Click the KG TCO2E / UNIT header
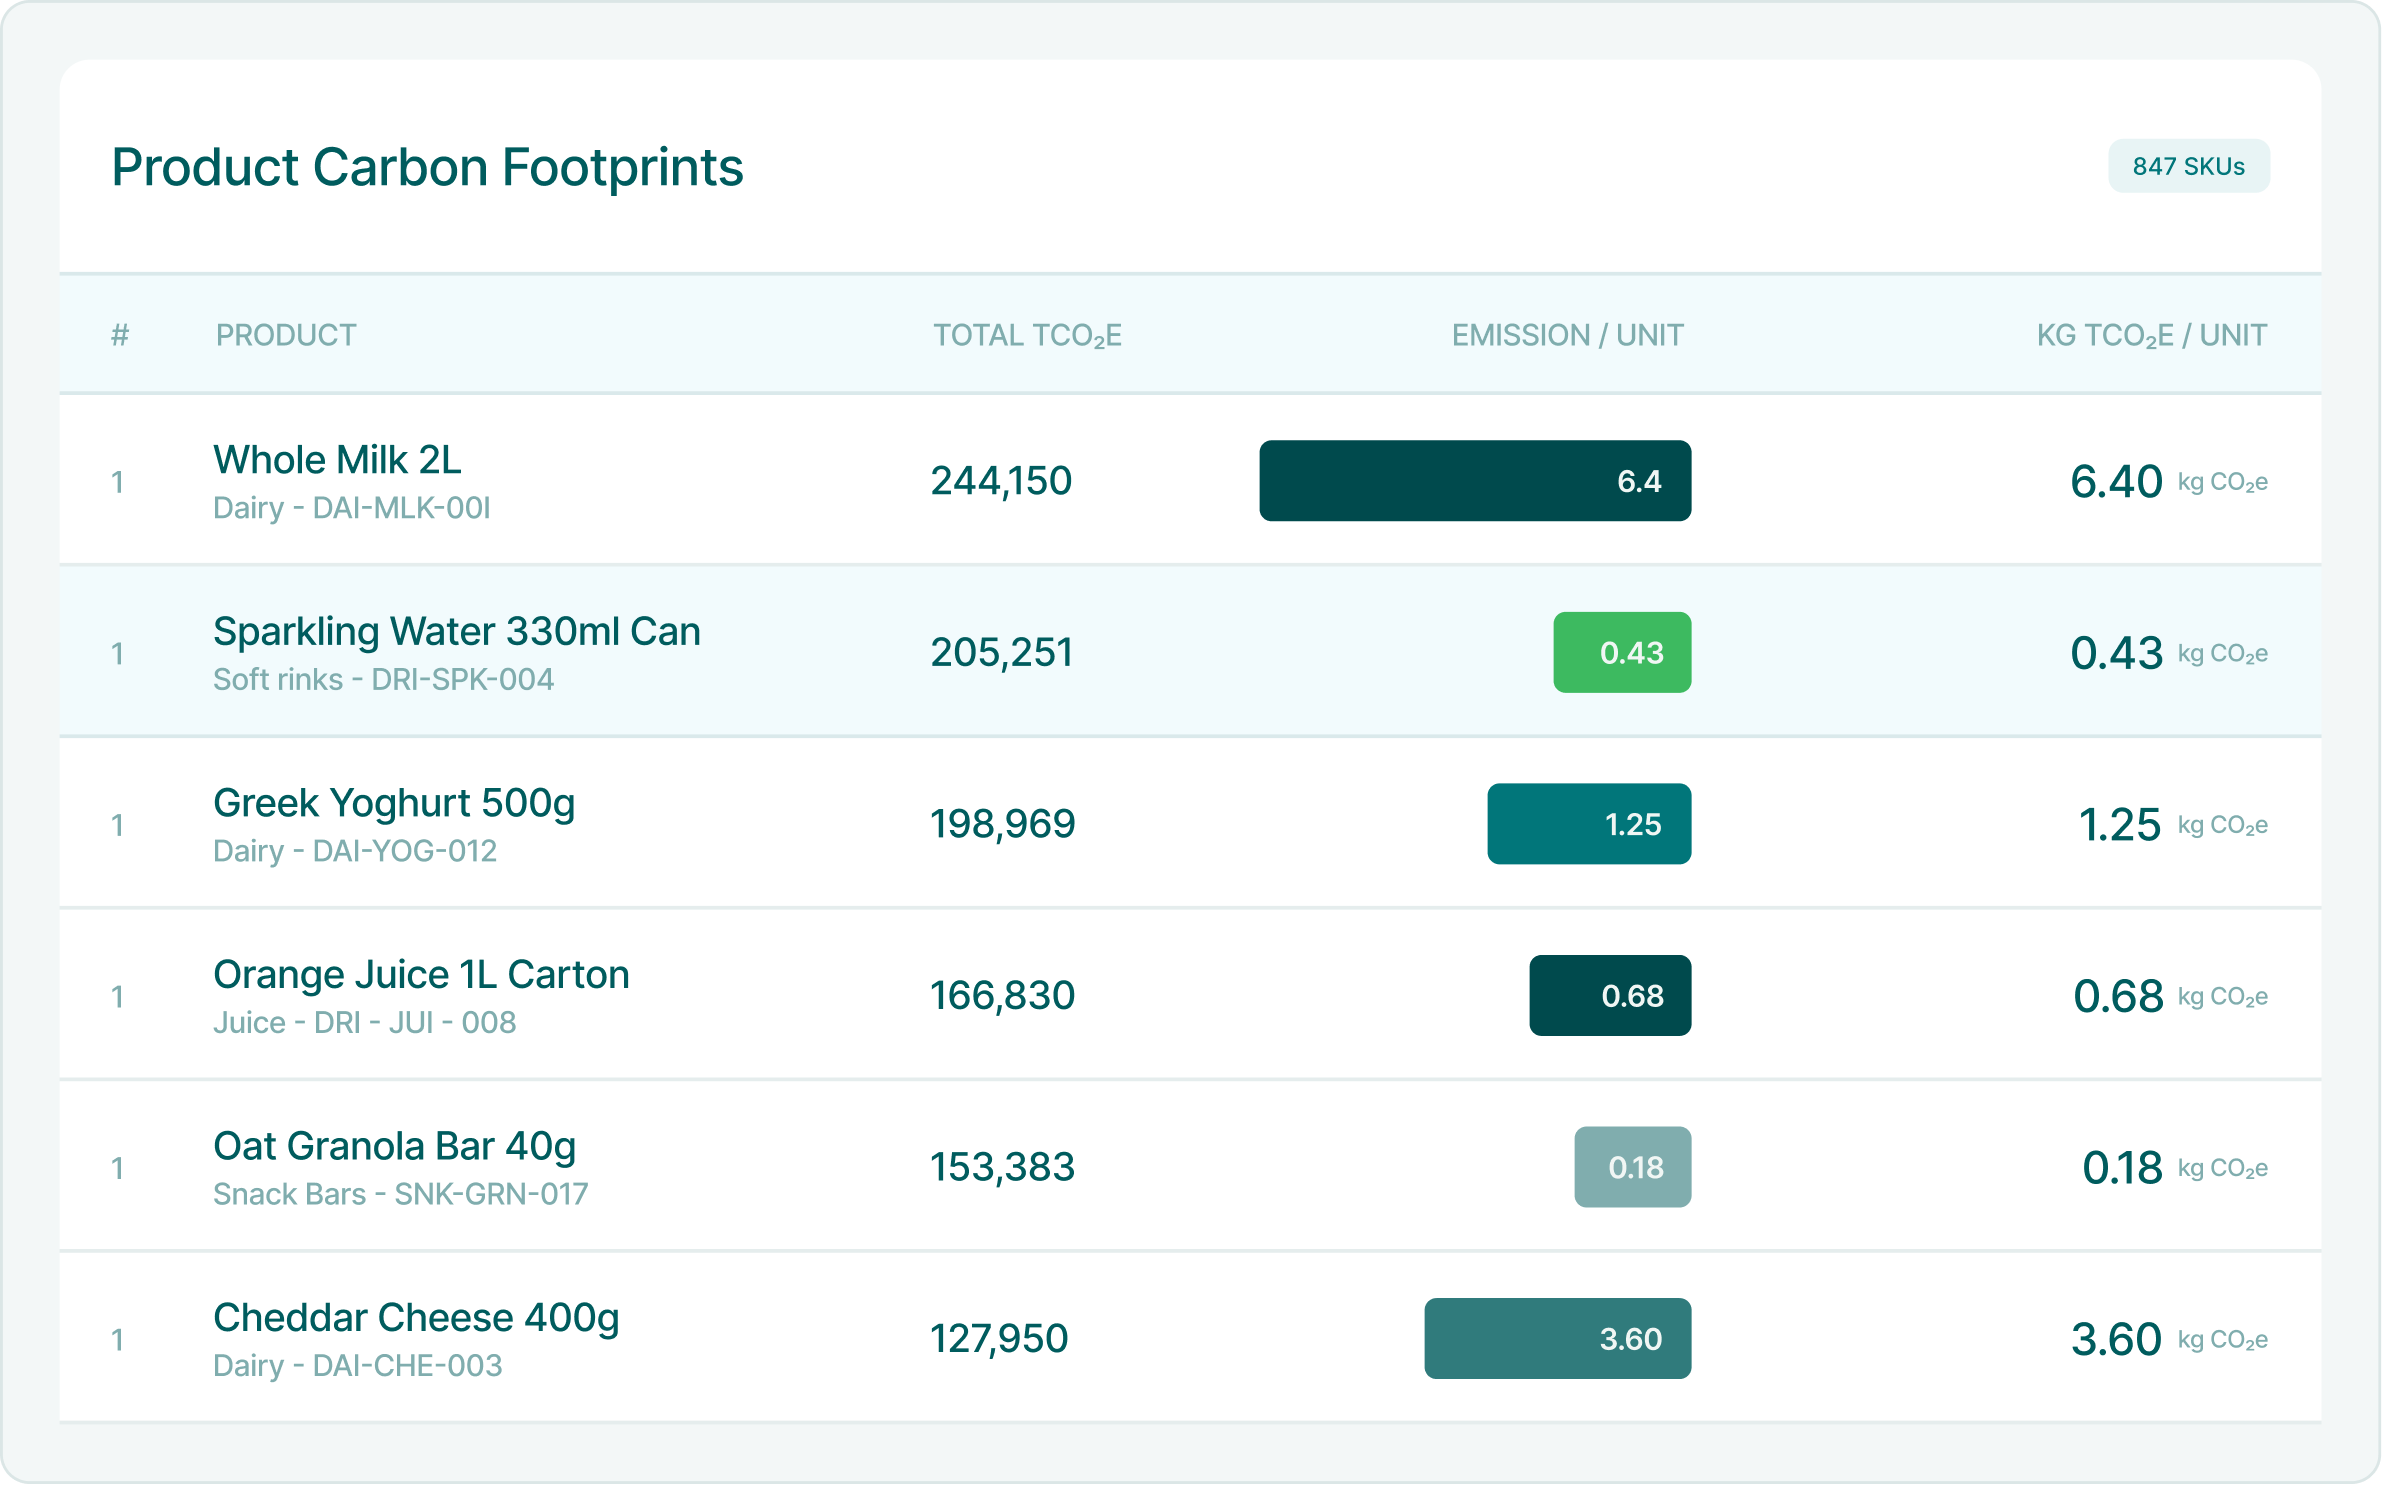Viewport: 2382px width, 1485px height. (x=2151, y=335)
